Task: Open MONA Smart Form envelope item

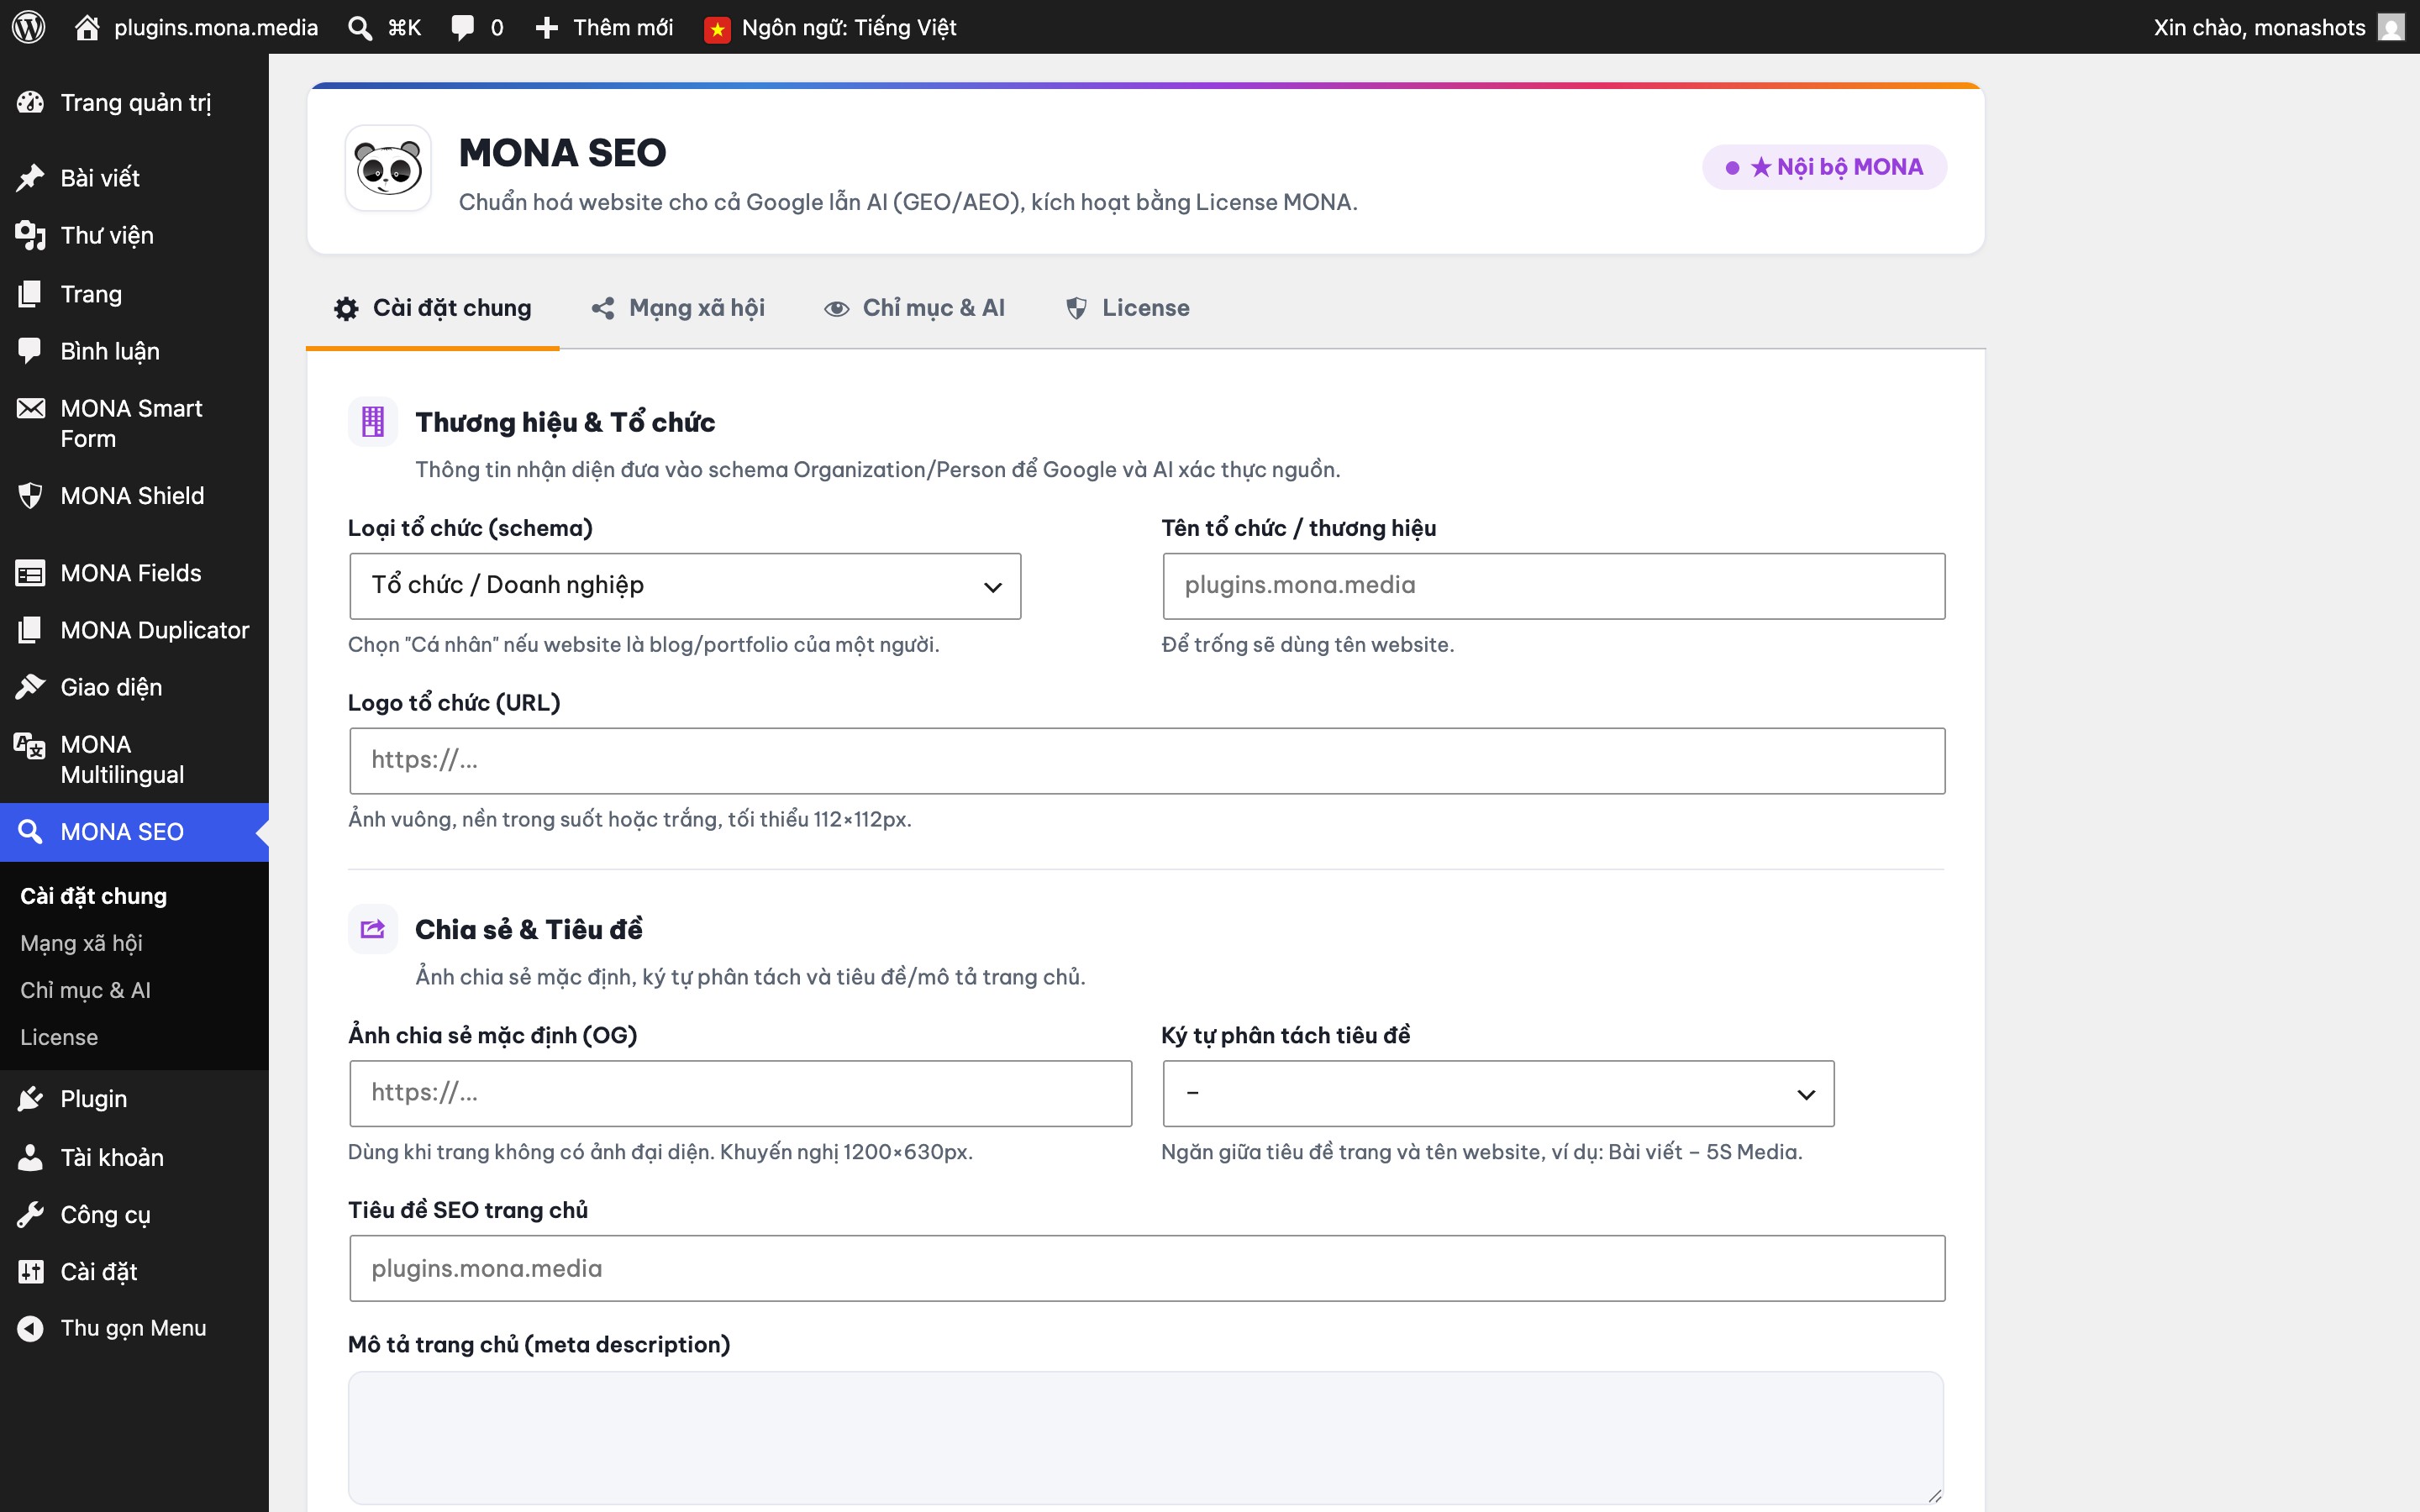Action: click(134, 424)
